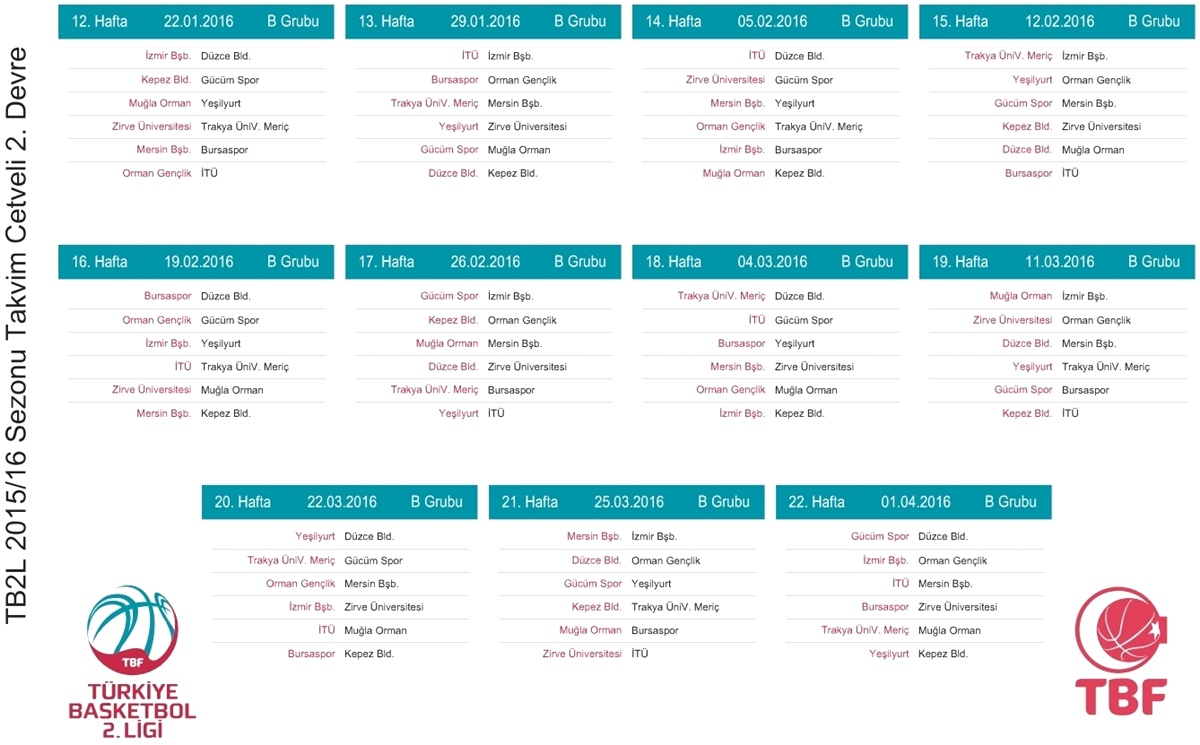Click home team İzmir Bşb. in 12. Hafta

click(168, 56)
